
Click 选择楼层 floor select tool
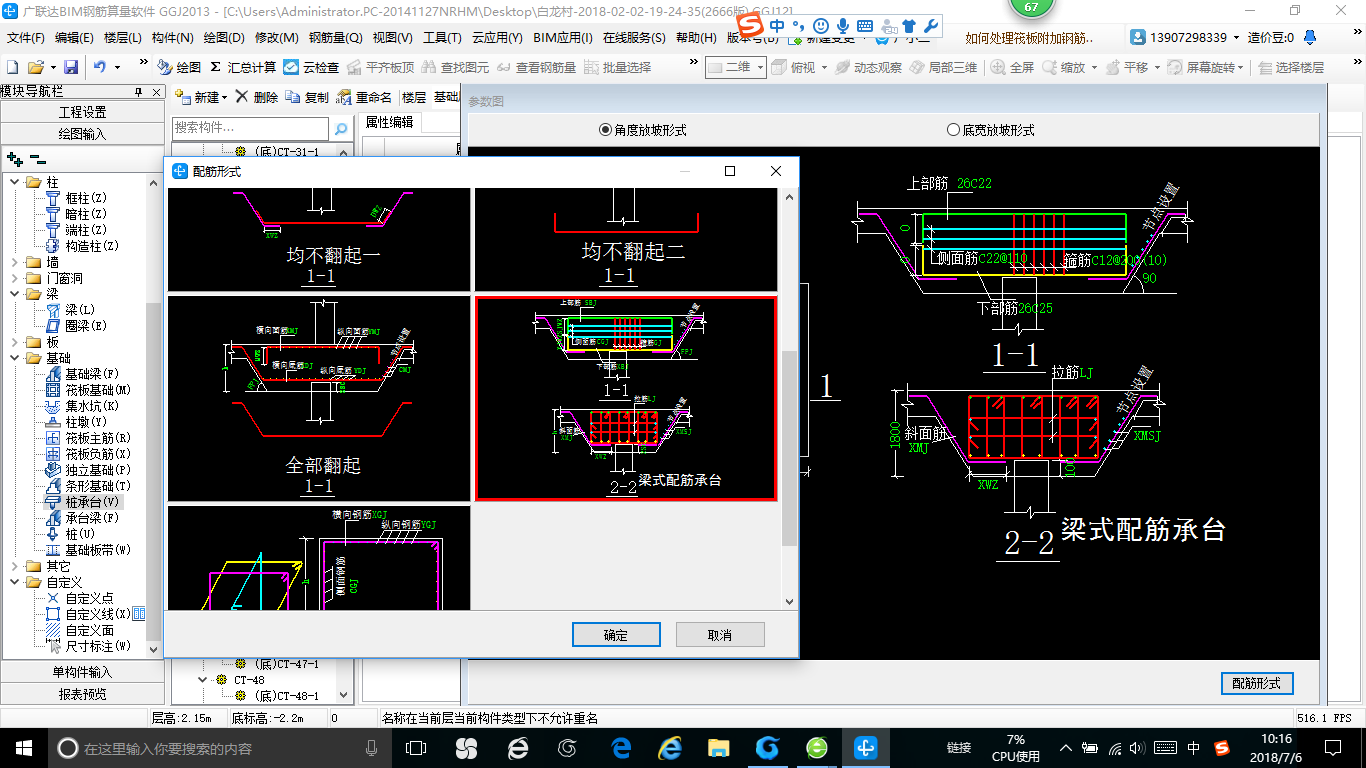(1290, 67)
